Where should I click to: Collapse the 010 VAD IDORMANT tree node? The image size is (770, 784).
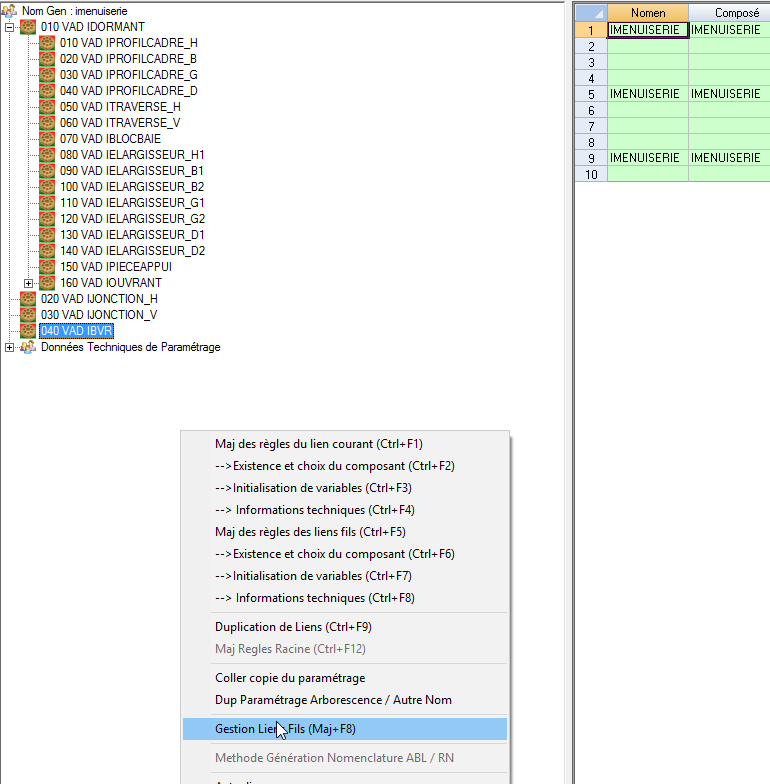[10, 27]
